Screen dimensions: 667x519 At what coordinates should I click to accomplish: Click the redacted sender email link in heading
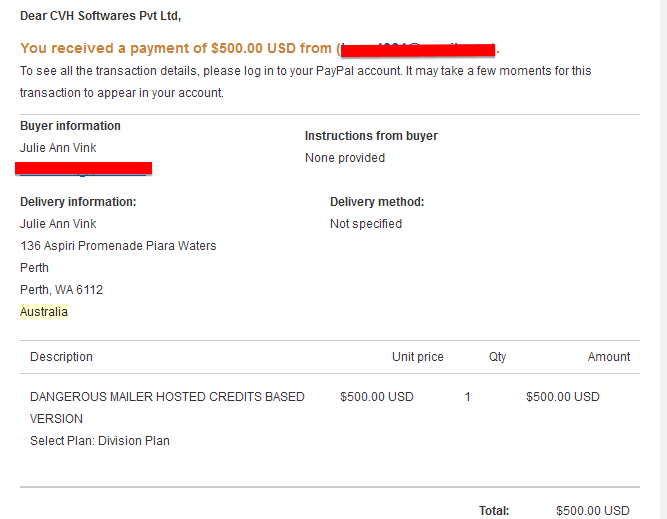pyautogui.click(x=418, y=49)
